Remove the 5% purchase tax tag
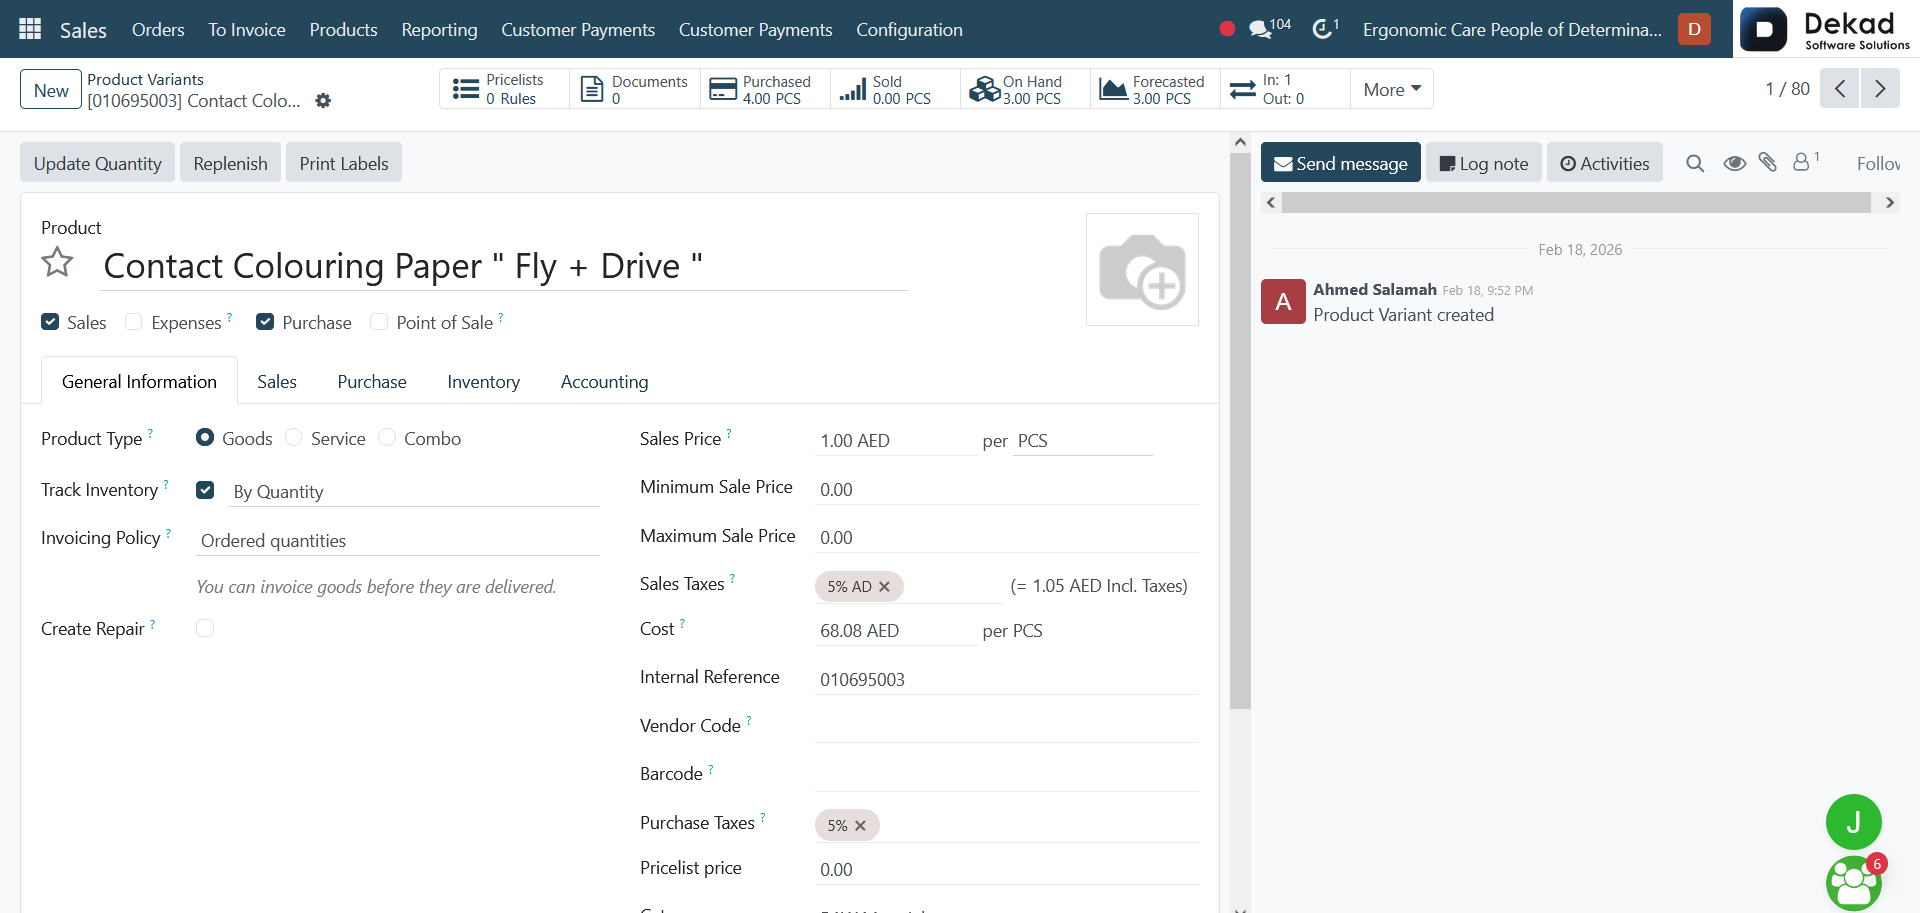 (860, 826)
